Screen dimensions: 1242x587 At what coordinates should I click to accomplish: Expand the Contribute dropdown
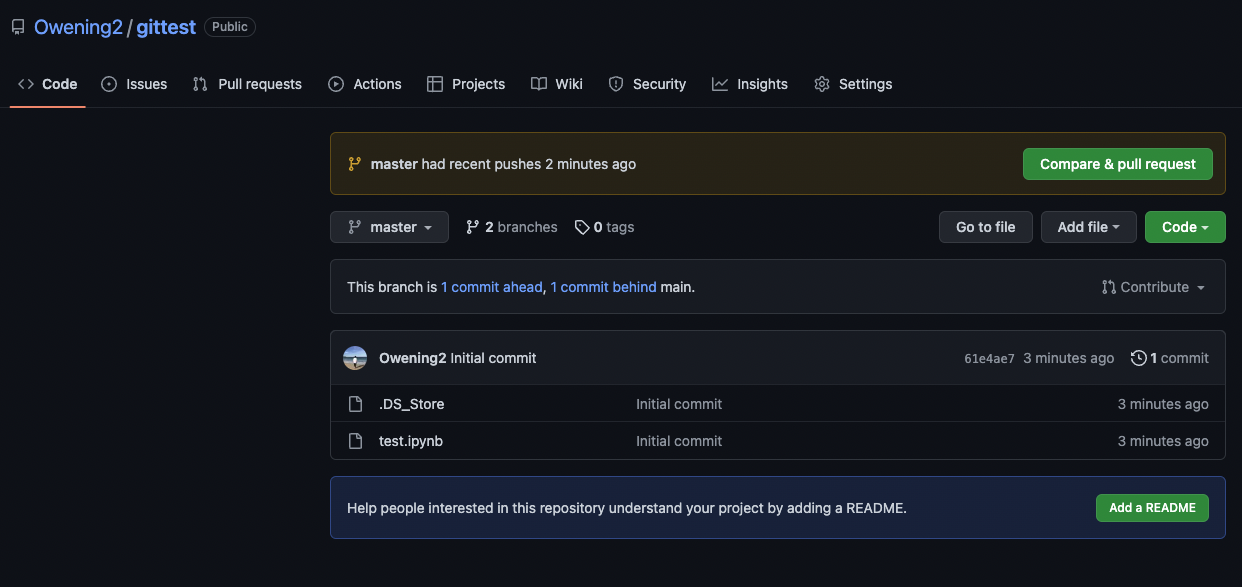1153,287
